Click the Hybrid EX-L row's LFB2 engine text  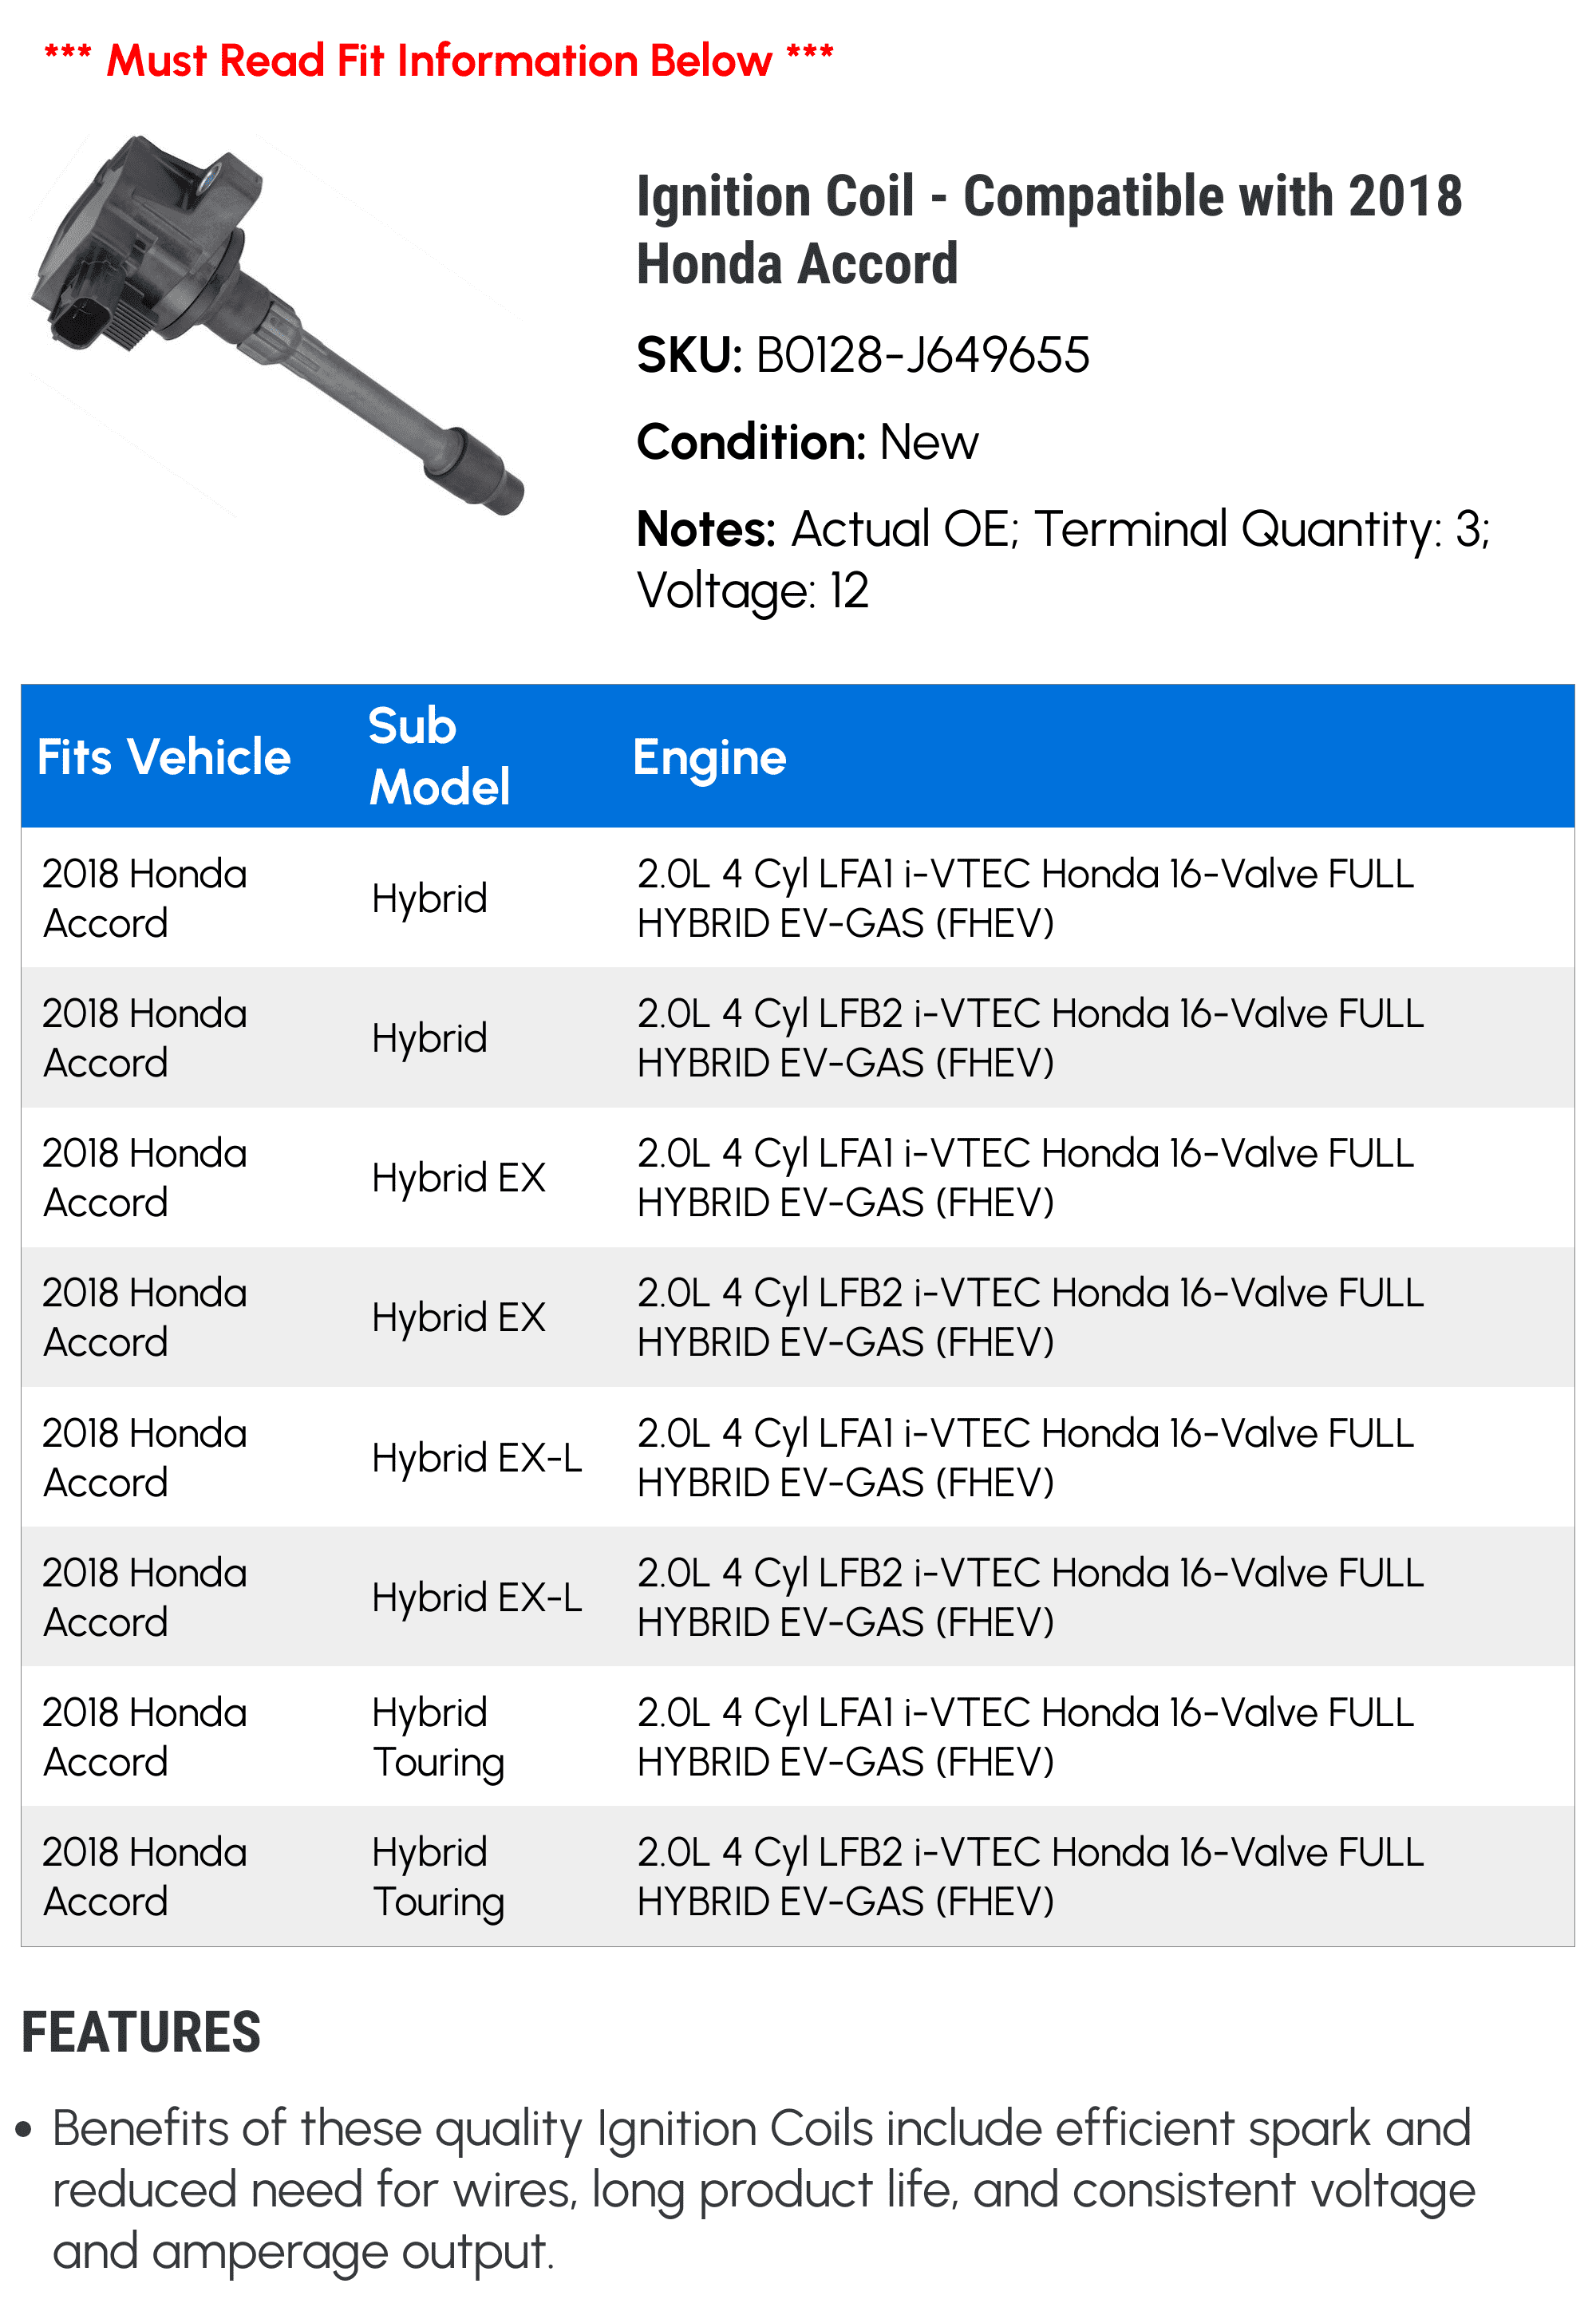(x=1030, y=1597)
